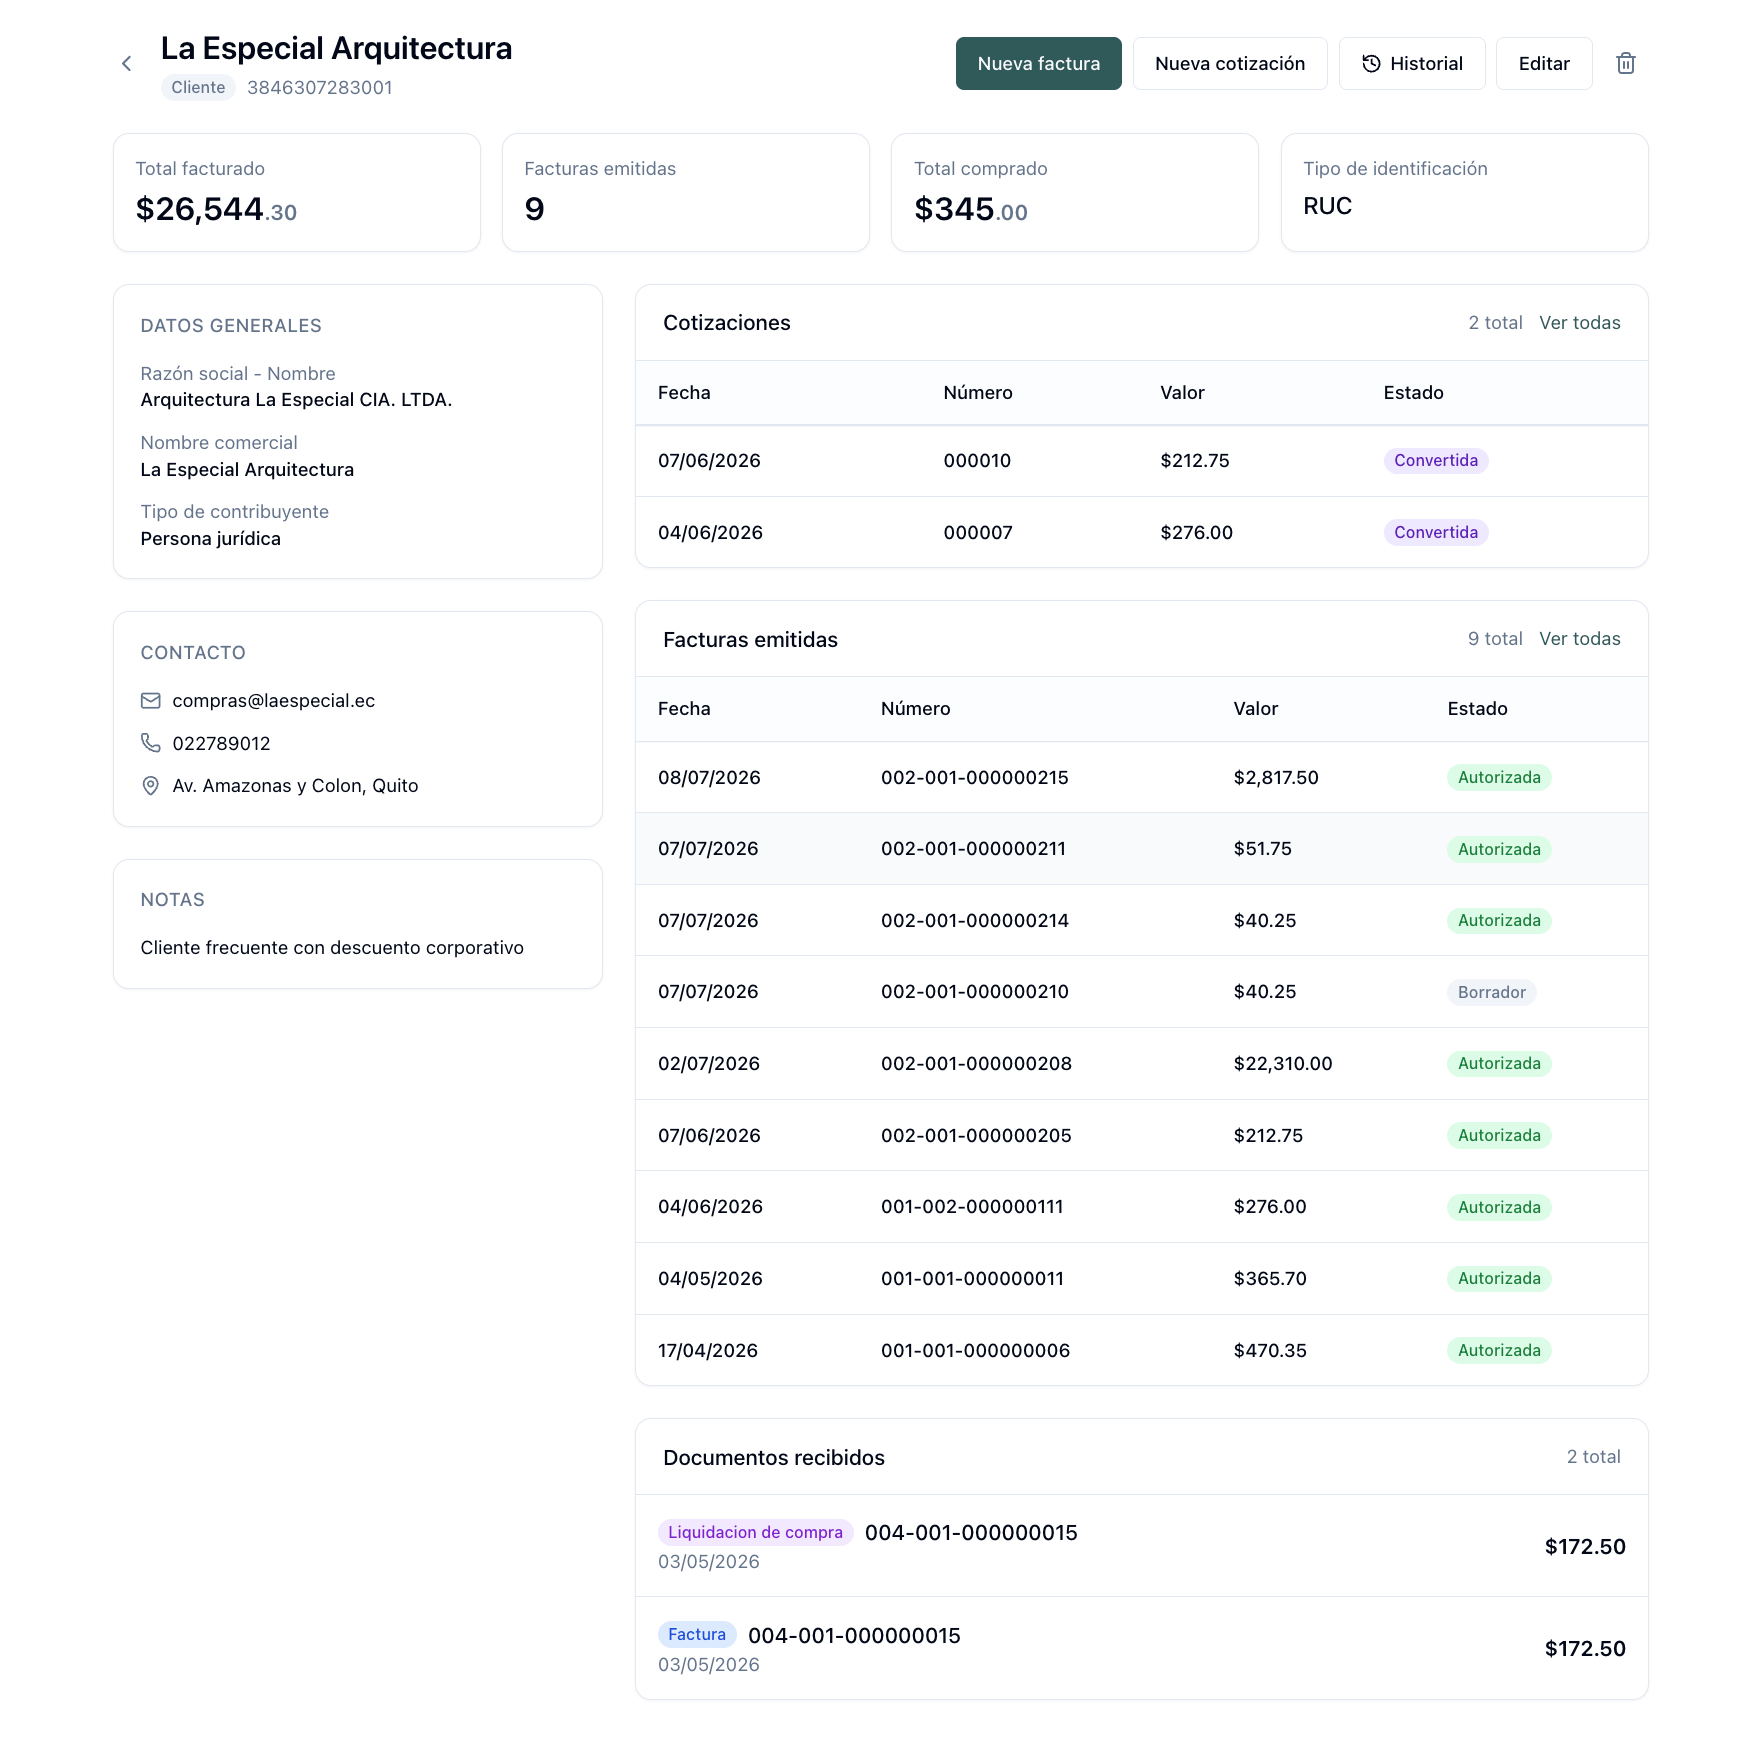This screenshot has height=1748, width=1752.
Task: Click the Editar button
Action: pos(1544,64)
